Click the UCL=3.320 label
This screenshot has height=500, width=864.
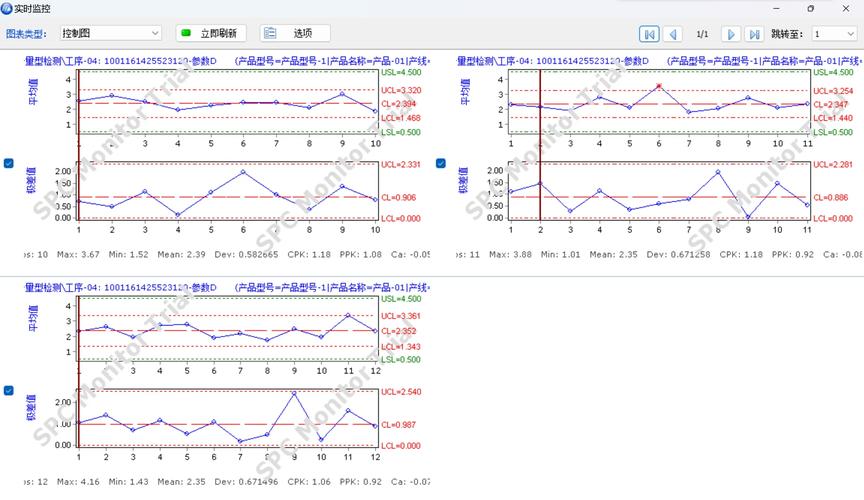pyautogui.click(x=401, y=90)
